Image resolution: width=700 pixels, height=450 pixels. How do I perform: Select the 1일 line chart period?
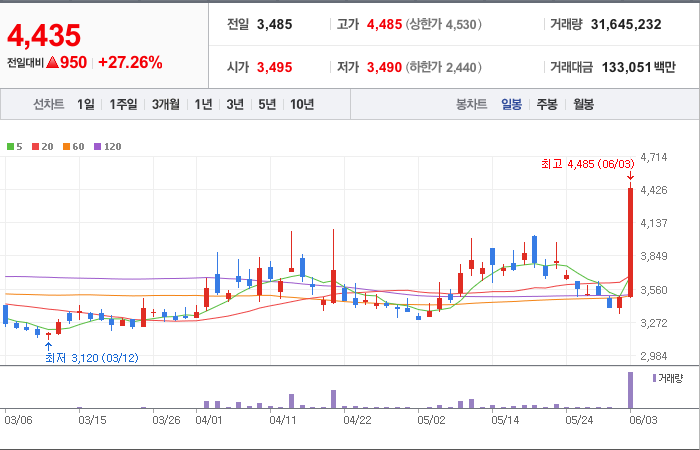(86, 104)
